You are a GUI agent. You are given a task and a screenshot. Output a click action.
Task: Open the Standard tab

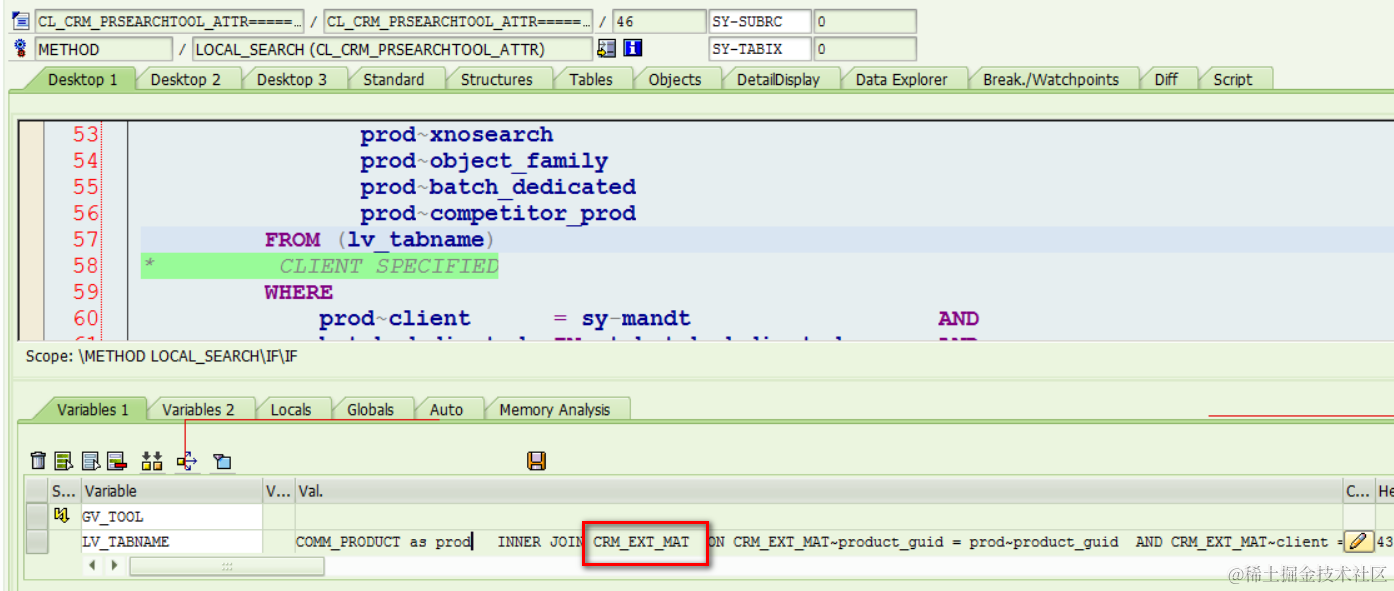(393, 79)
